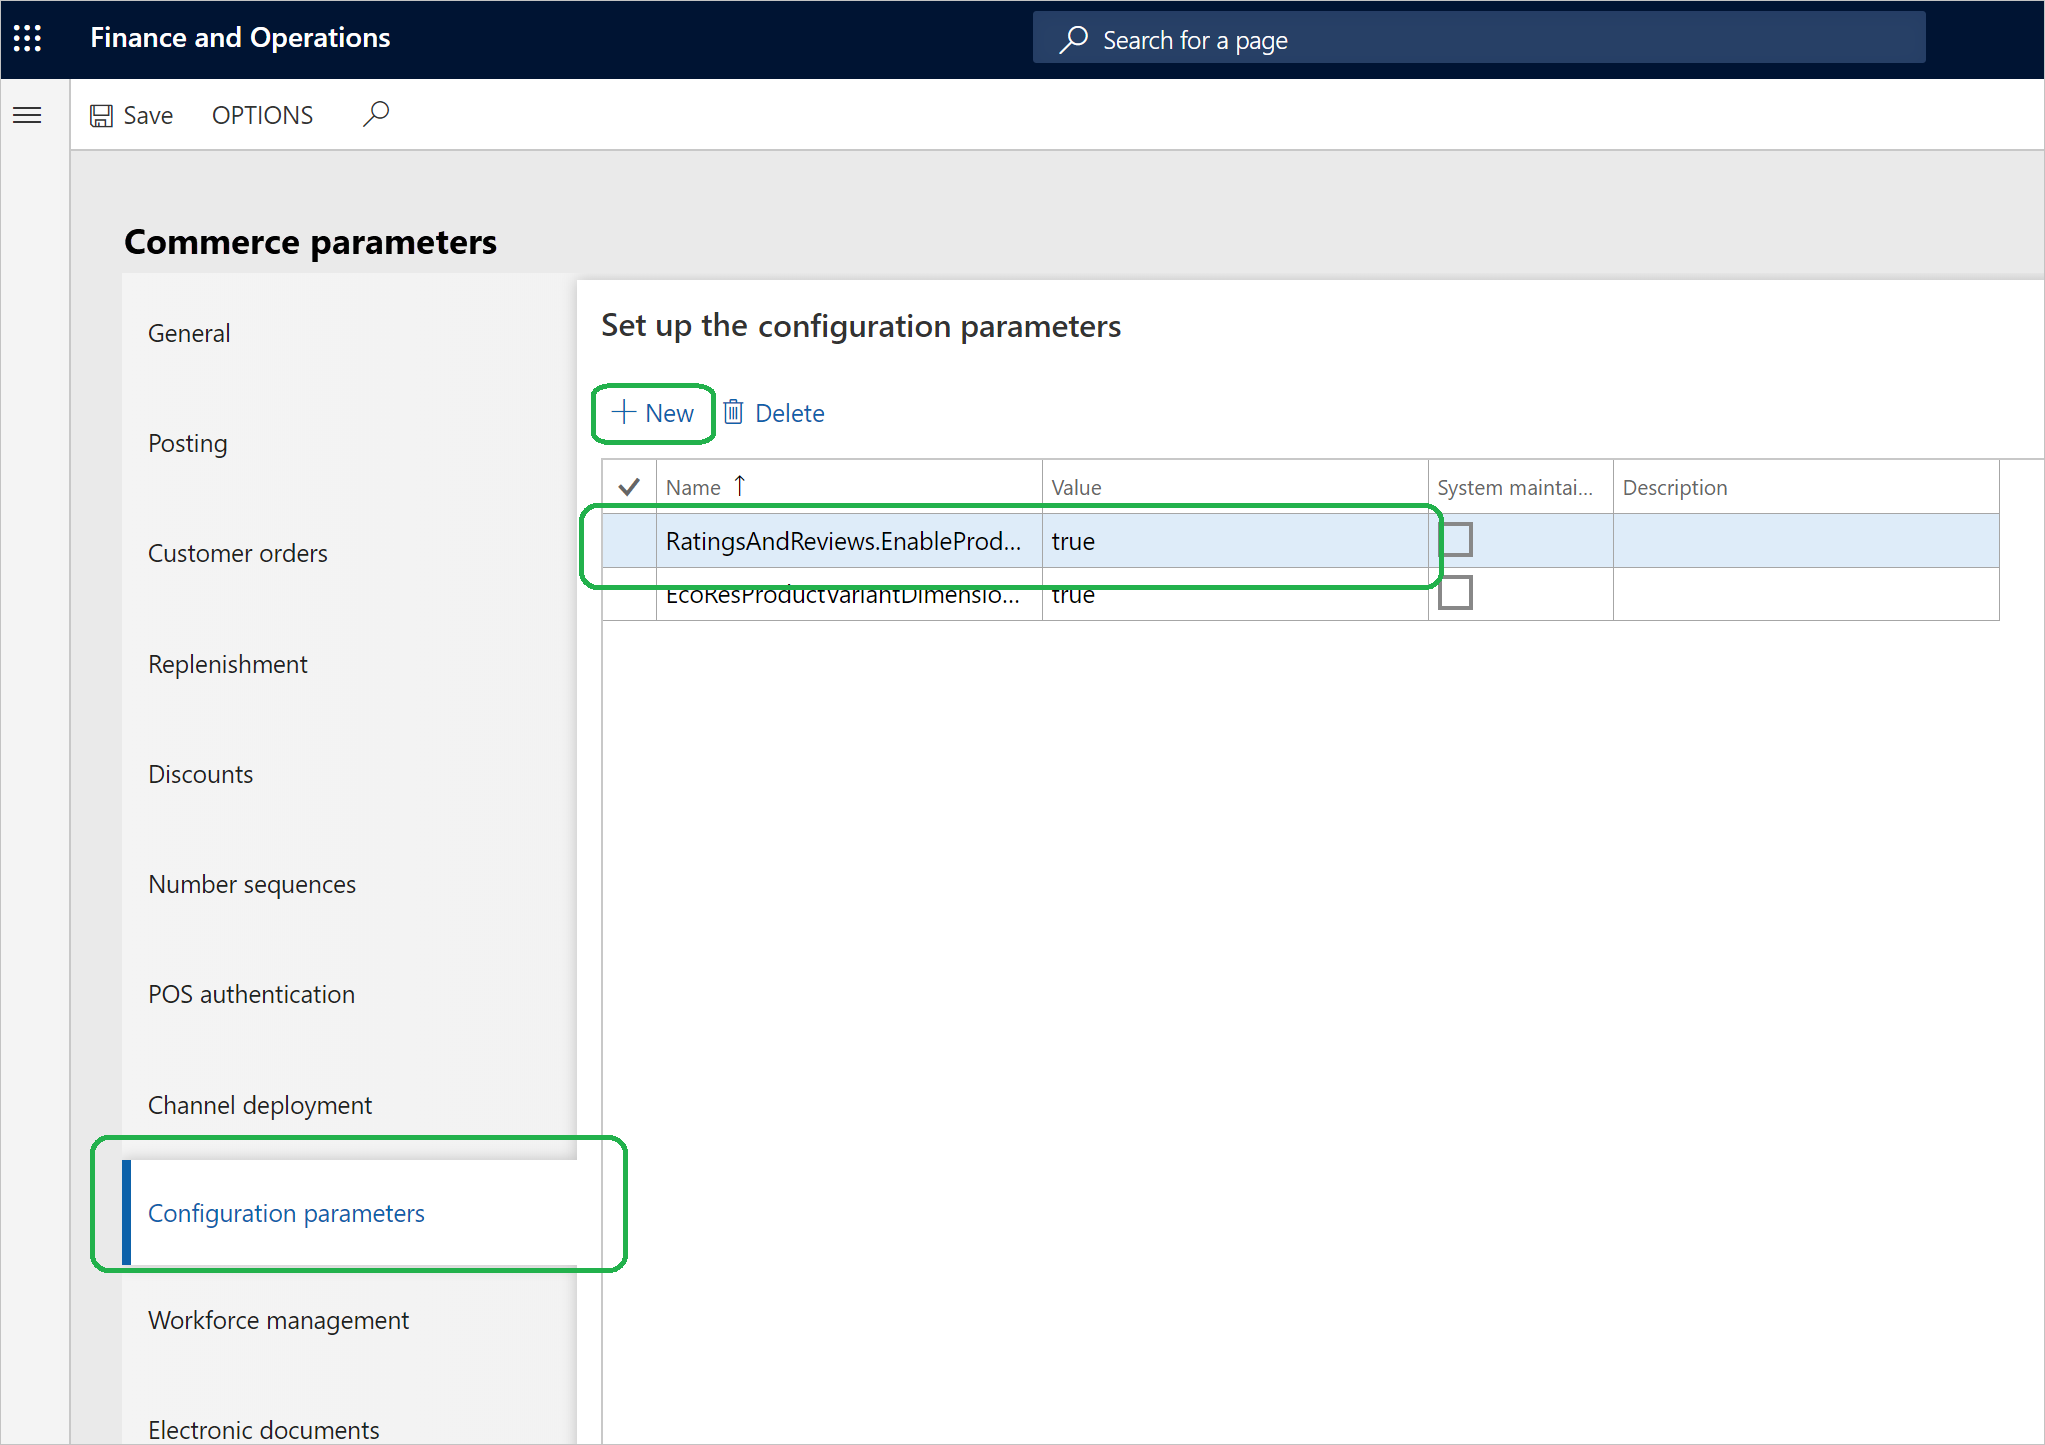This screenshot has width=2045, height=1445.
Task: Expand the Posting section
Action: click(186, 443)
